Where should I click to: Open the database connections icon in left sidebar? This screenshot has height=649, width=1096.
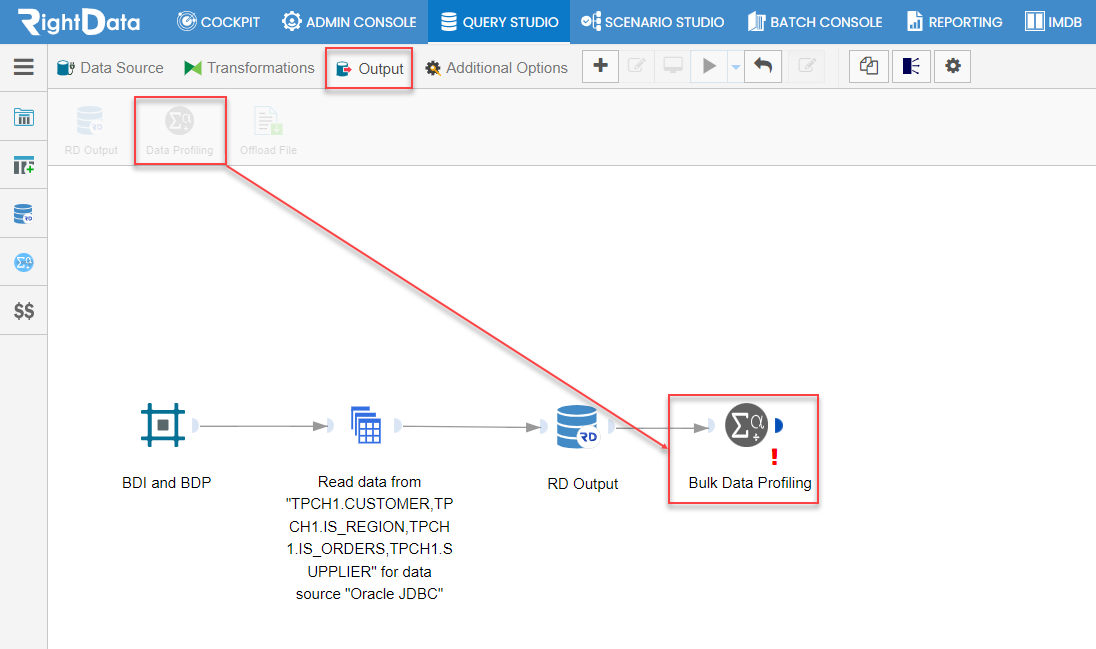[23, 212]
